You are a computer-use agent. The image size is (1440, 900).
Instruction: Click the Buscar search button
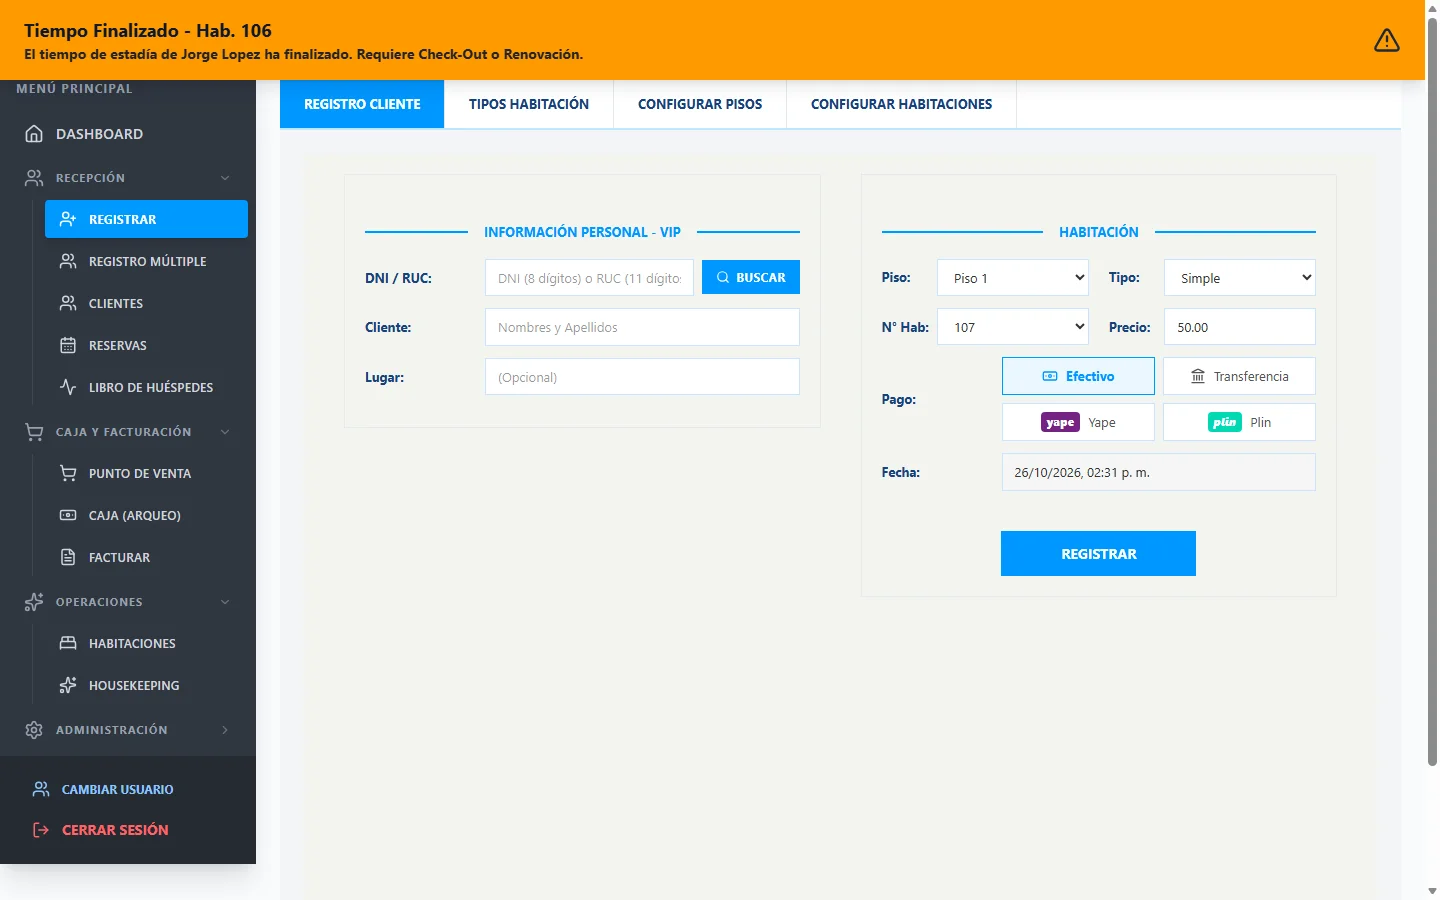click(751, 277)
